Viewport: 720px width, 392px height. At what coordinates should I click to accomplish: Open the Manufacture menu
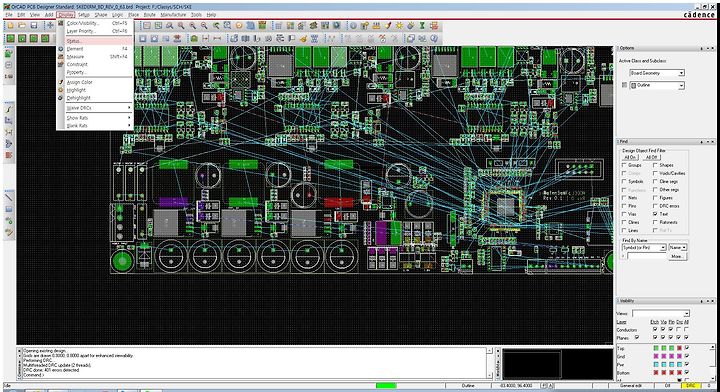pos(173,15)
